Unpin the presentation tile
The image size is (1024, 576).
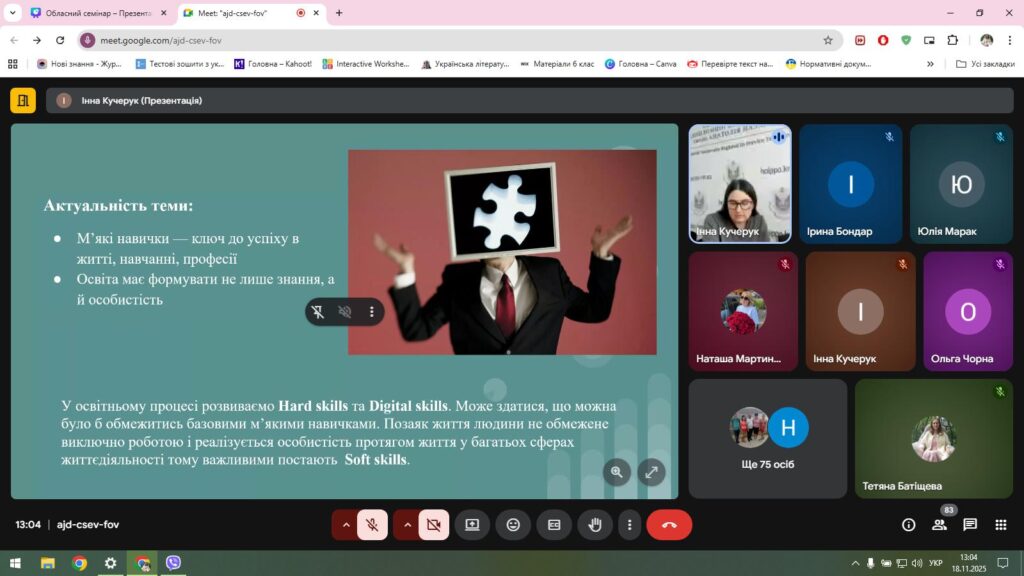317,312
